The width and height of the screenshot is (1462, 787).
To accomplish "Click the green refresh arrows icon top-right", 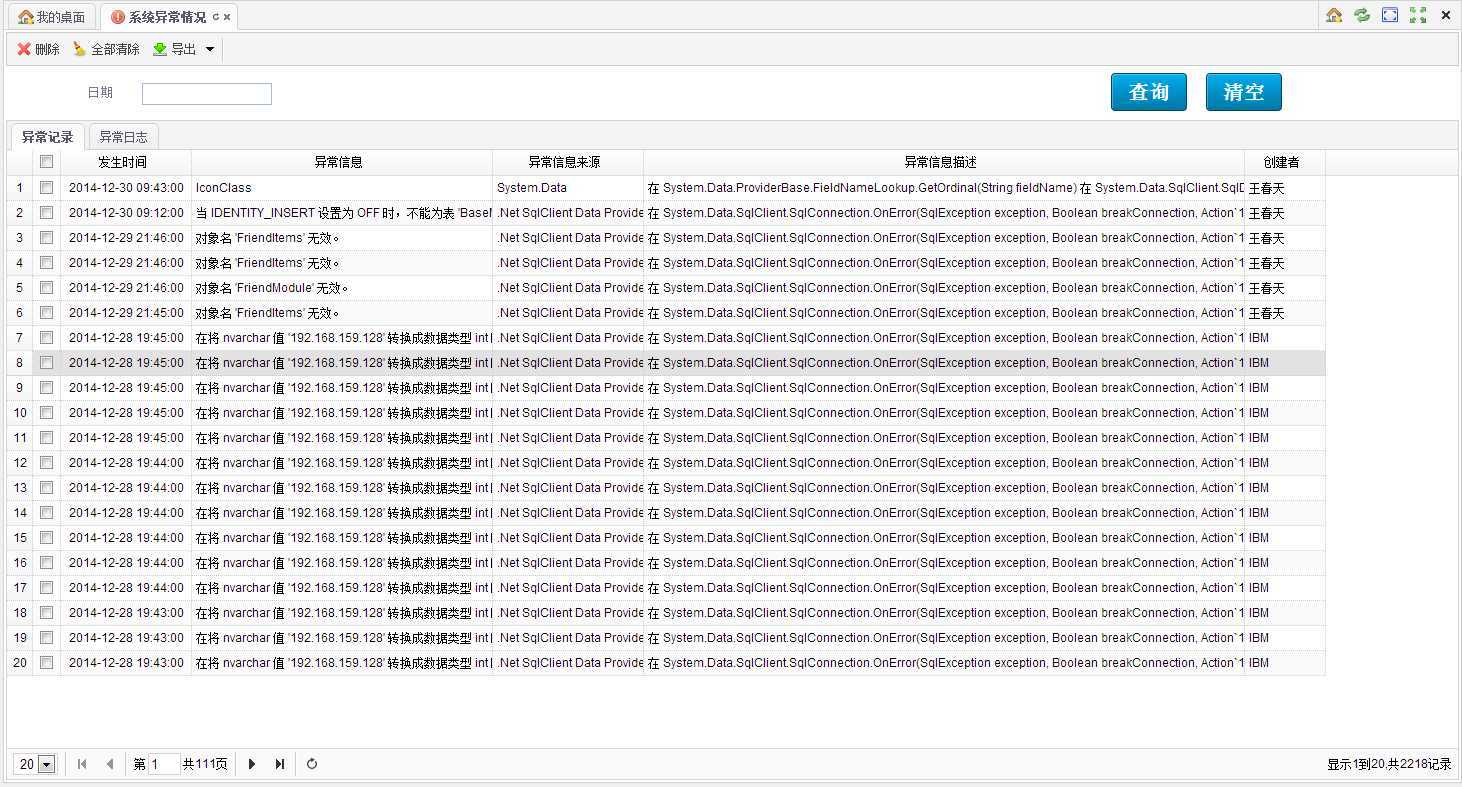I will 1362,15.
